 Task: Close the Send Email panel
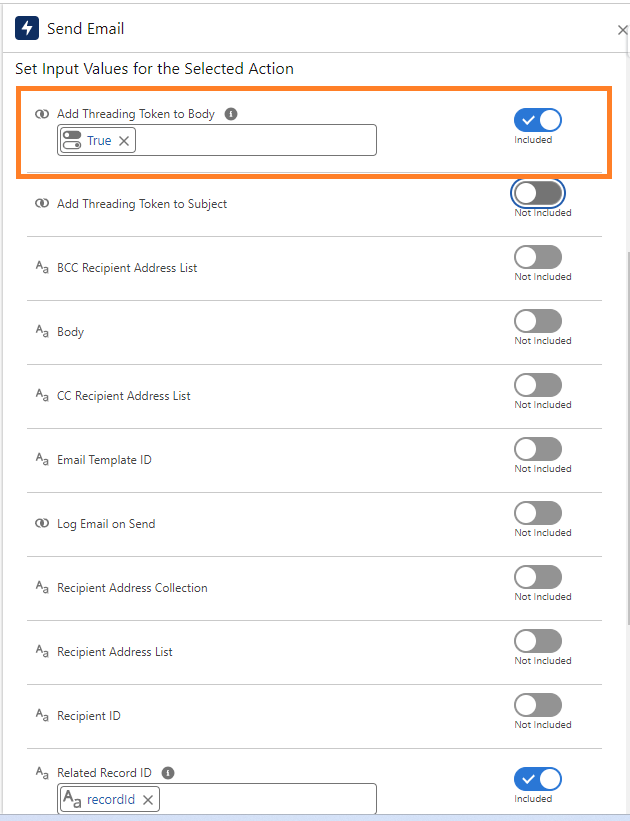click(622, 30)
